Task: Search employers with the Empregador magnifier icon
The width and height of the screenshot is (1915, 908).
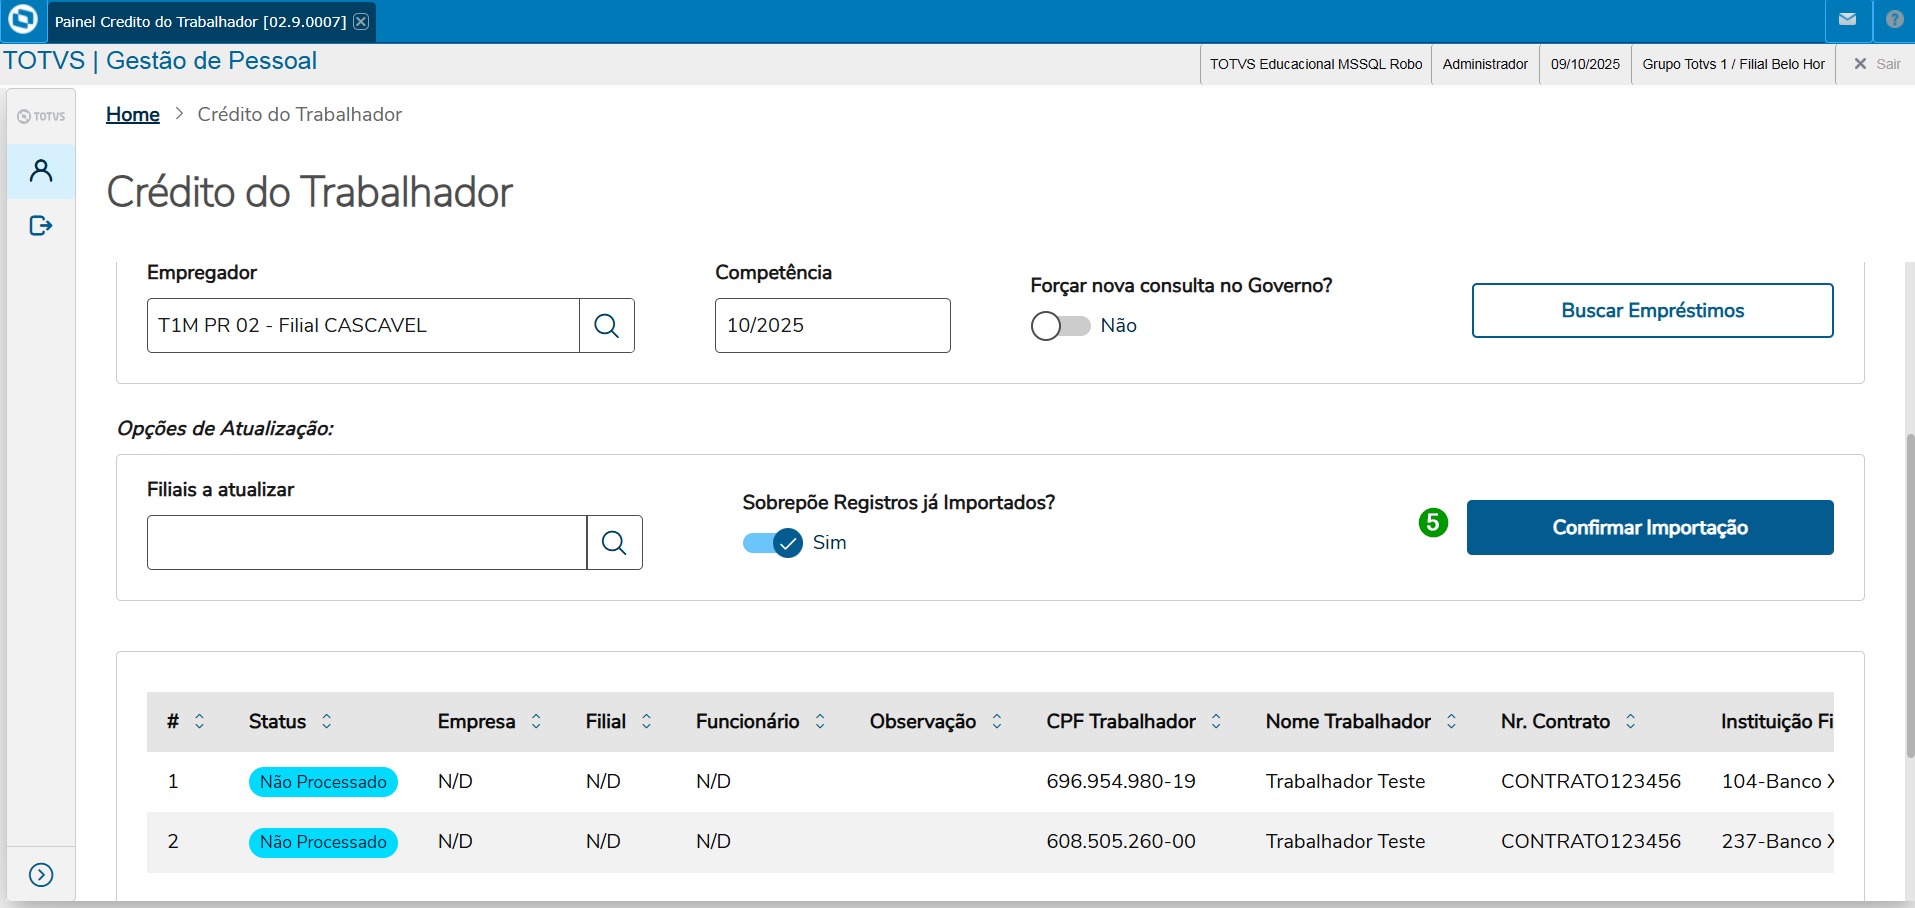Action: (606, 326)
